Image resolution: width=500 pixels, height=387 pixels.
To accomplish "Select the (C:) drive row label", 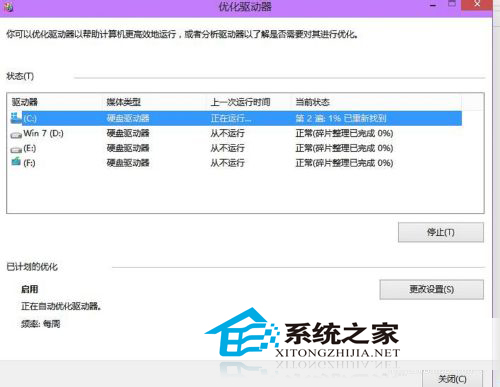I will tap(30, 118).
